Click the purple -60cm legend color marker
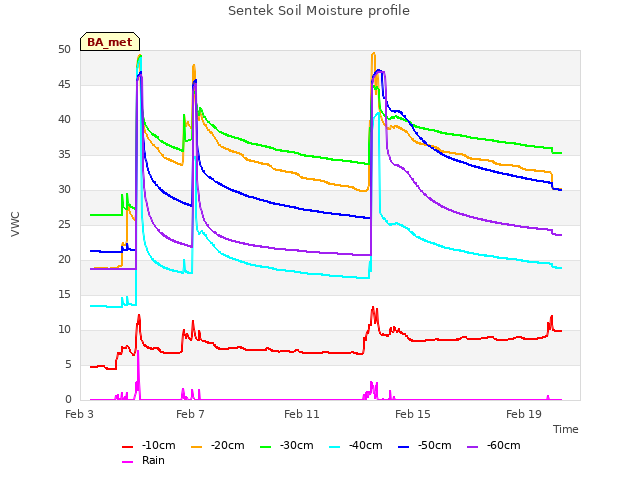 [472, 447]
